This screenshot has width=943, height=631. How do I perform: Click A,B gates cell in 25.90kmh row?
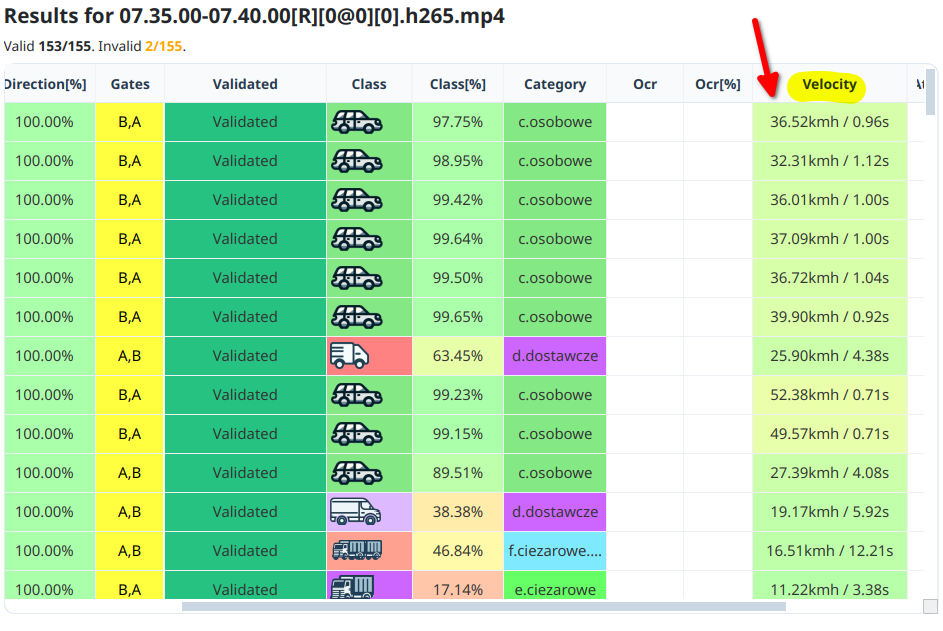[130, 356]
